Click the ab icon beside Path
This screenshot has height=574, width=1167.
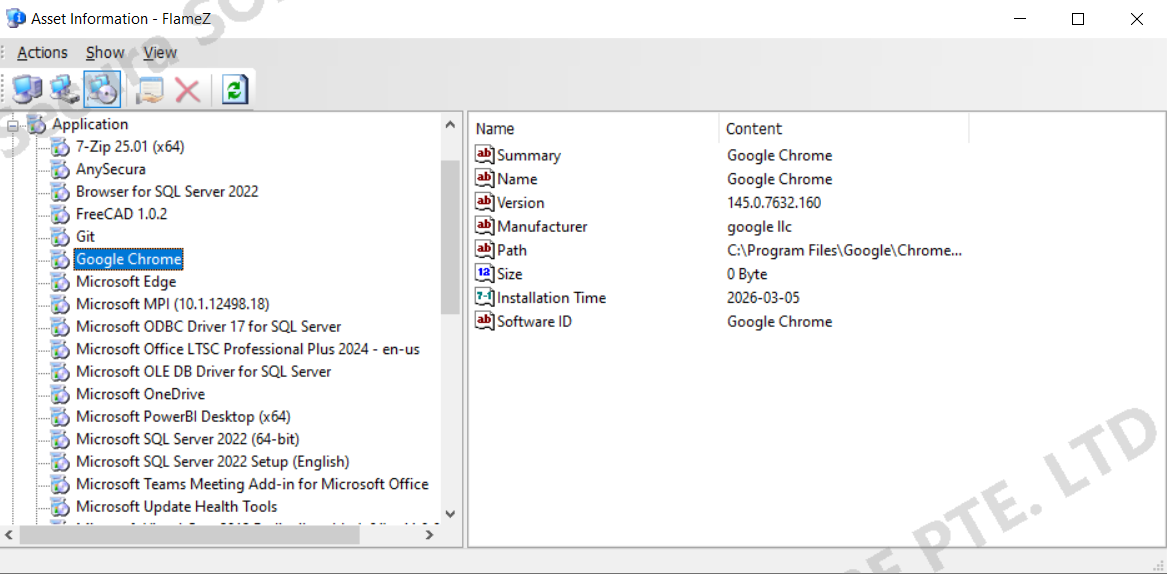click(x=485, y=250)
